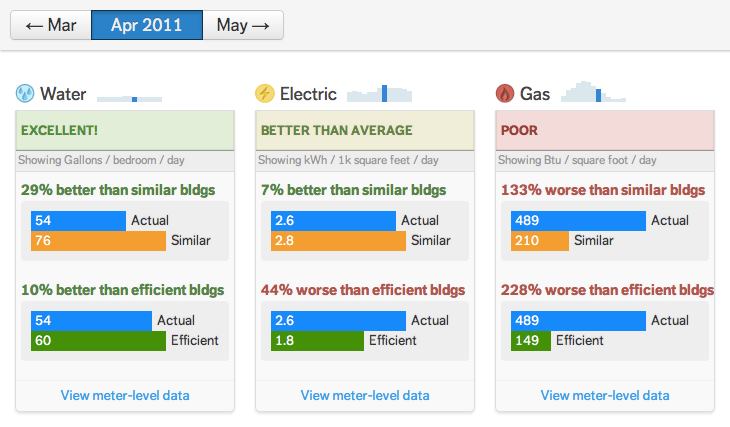Select the Apr 2011 tab
The width and height of the screenshot is (730, 427).
point(146,25)
